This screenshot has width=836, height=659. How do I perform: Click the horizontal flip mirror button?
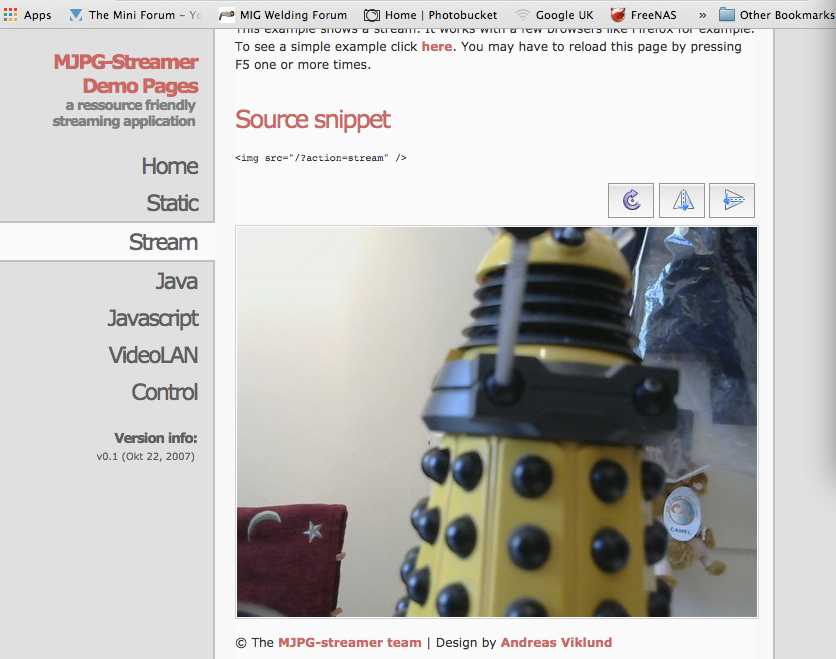[x=682, y=200]
